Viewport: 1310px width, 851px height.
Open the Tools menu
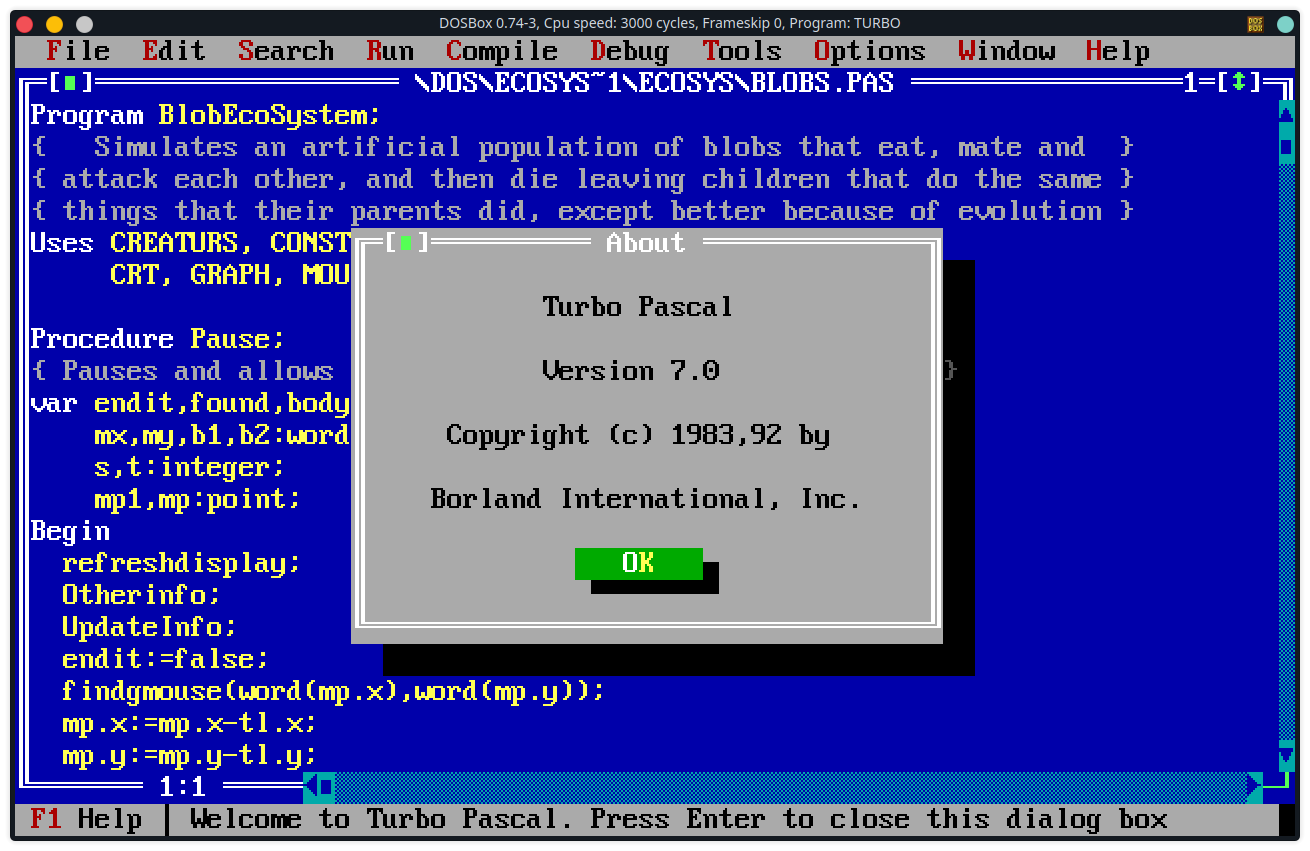742,51
